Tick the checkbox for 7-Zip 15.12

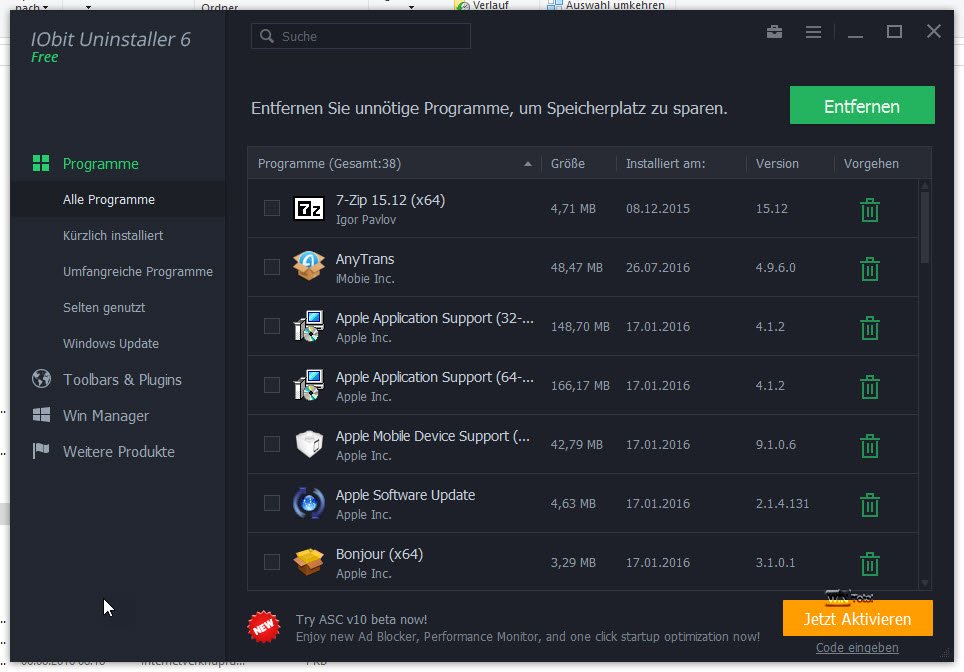(272, 208)
